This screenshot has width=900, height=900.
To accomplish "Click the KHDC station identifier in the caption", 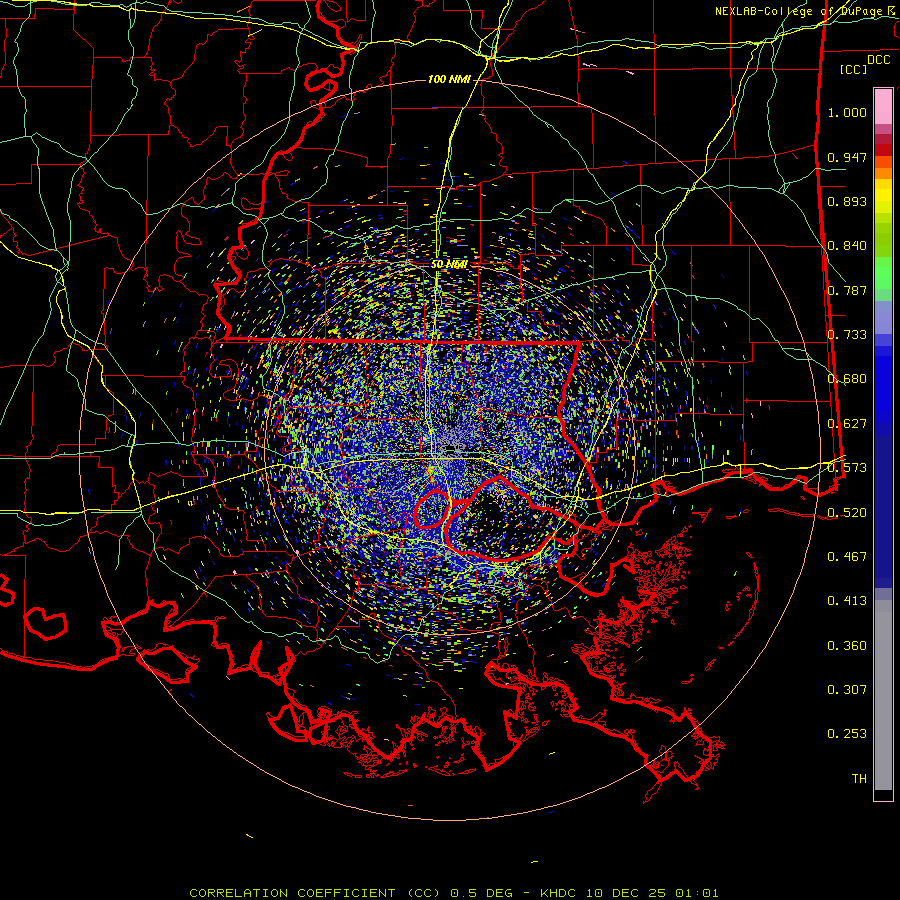I will [x=560, y=893].
